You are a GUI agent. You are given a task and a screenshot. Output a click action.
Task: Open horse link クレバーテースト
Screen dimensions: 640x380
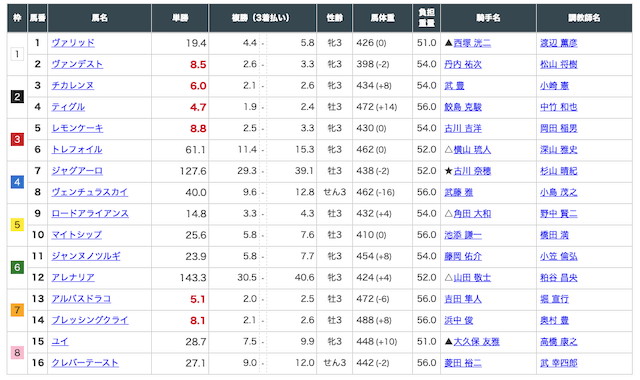[85, 362]
